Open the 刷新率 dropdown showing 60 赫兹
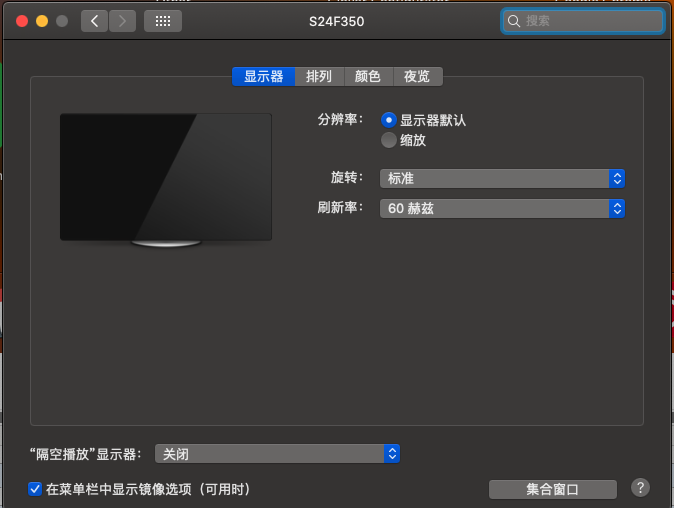The width and height of the screenshot is (674, 508). [x=502, y=208]
